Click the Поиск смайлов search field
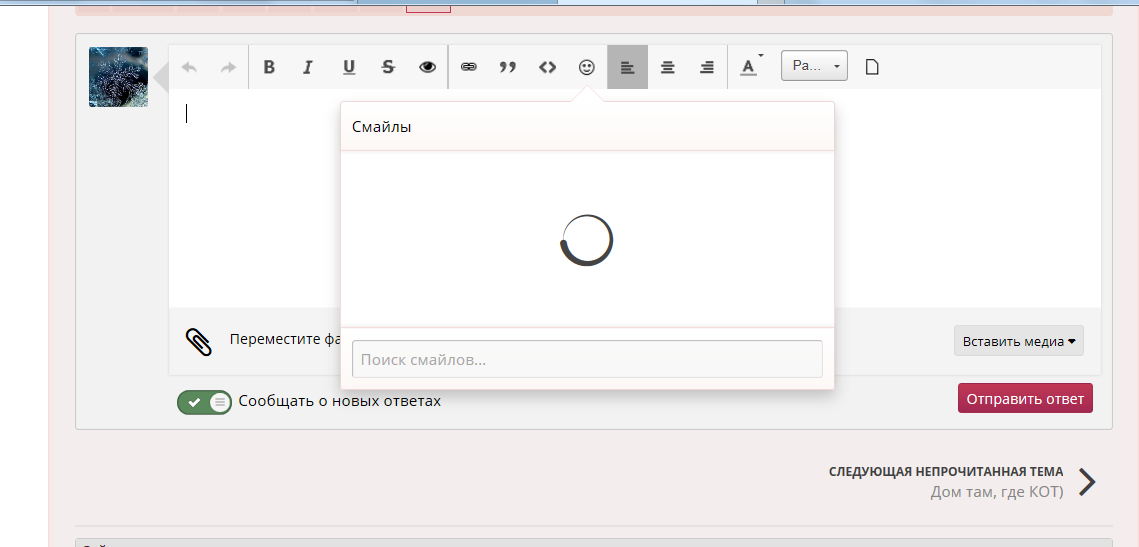 click(x=587, y=359)
